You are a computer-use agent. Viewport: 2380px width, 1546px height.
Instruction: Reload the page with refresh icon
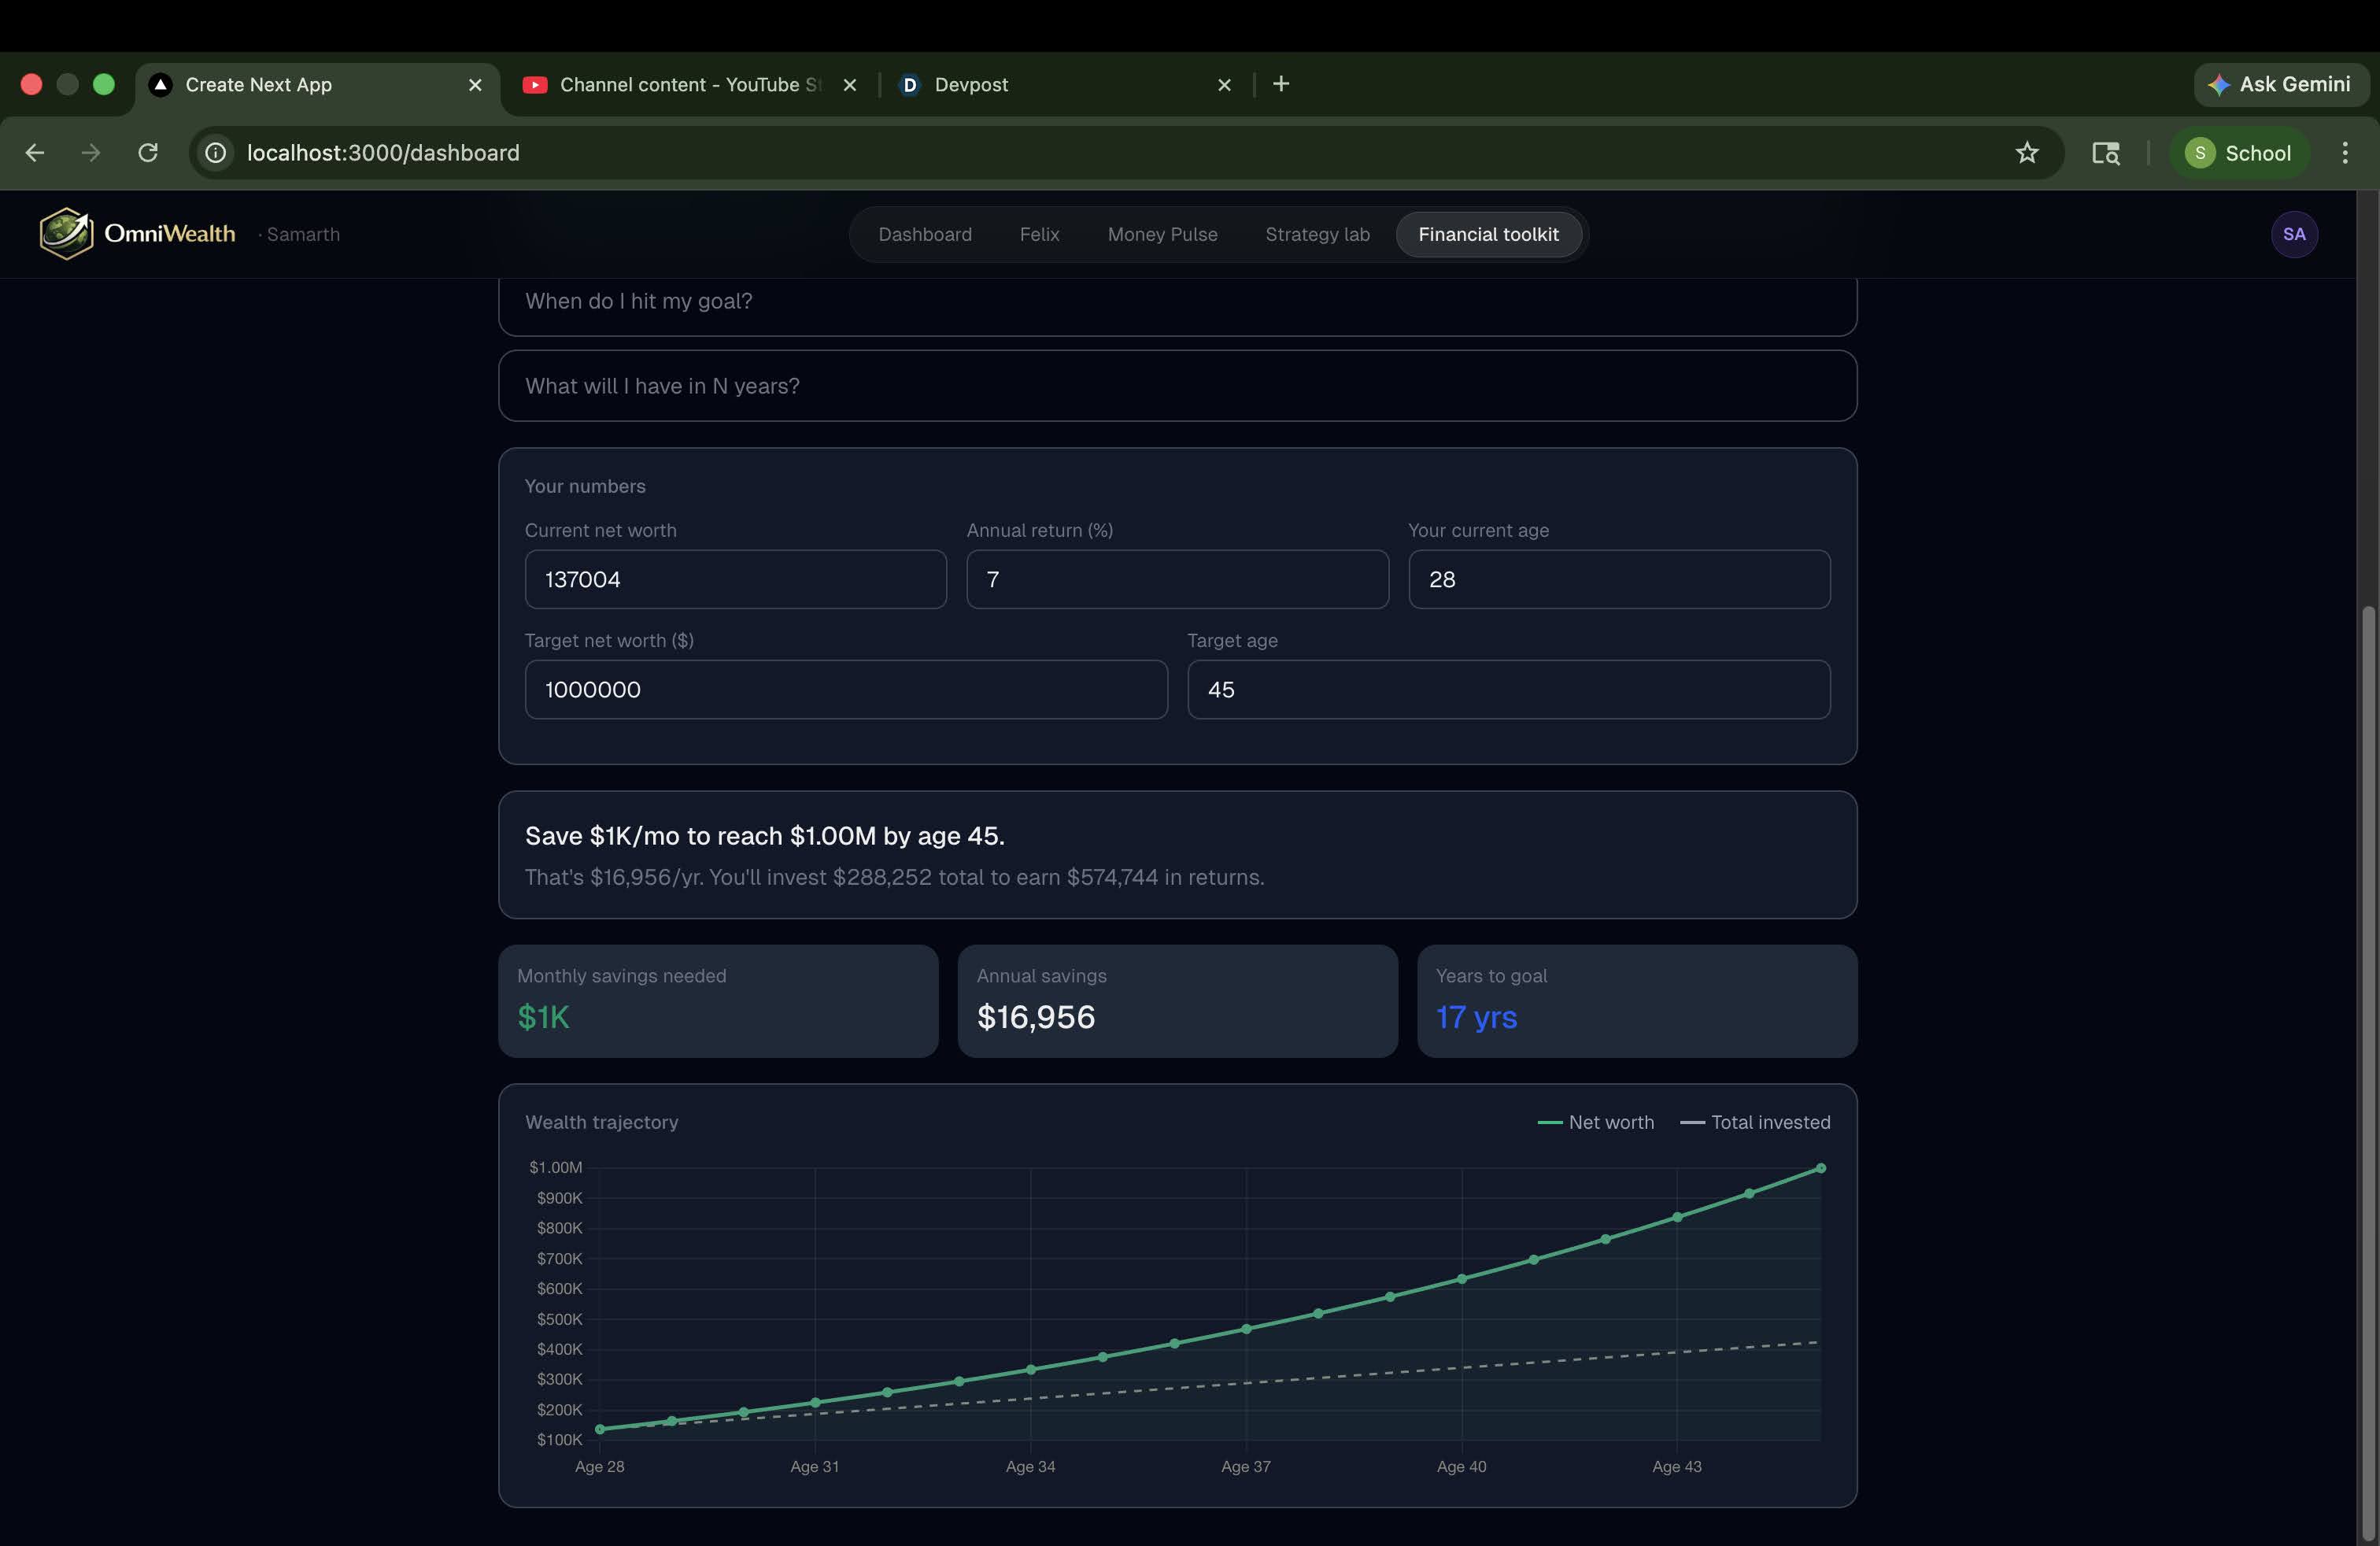click(x=148, y=153)
